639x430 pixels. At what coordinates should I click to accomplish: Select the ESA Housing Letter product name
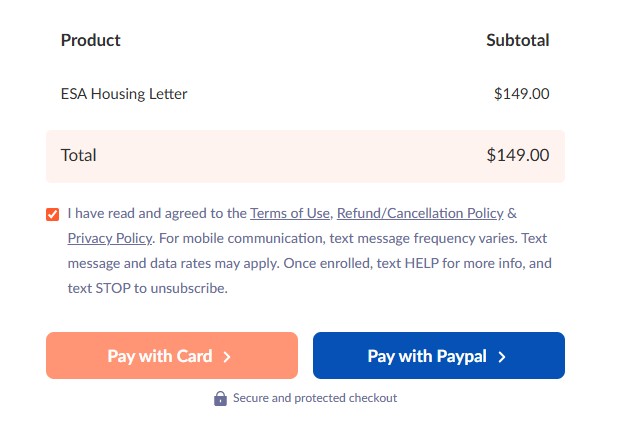tap(124, 94)
